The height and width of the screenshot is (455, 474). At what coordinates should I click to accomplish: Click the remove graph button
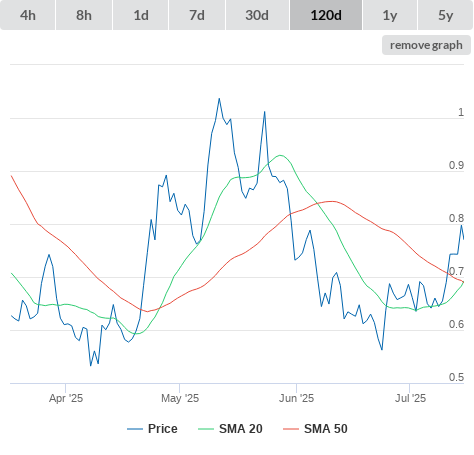pyautogui.click(x=426, y=45)
